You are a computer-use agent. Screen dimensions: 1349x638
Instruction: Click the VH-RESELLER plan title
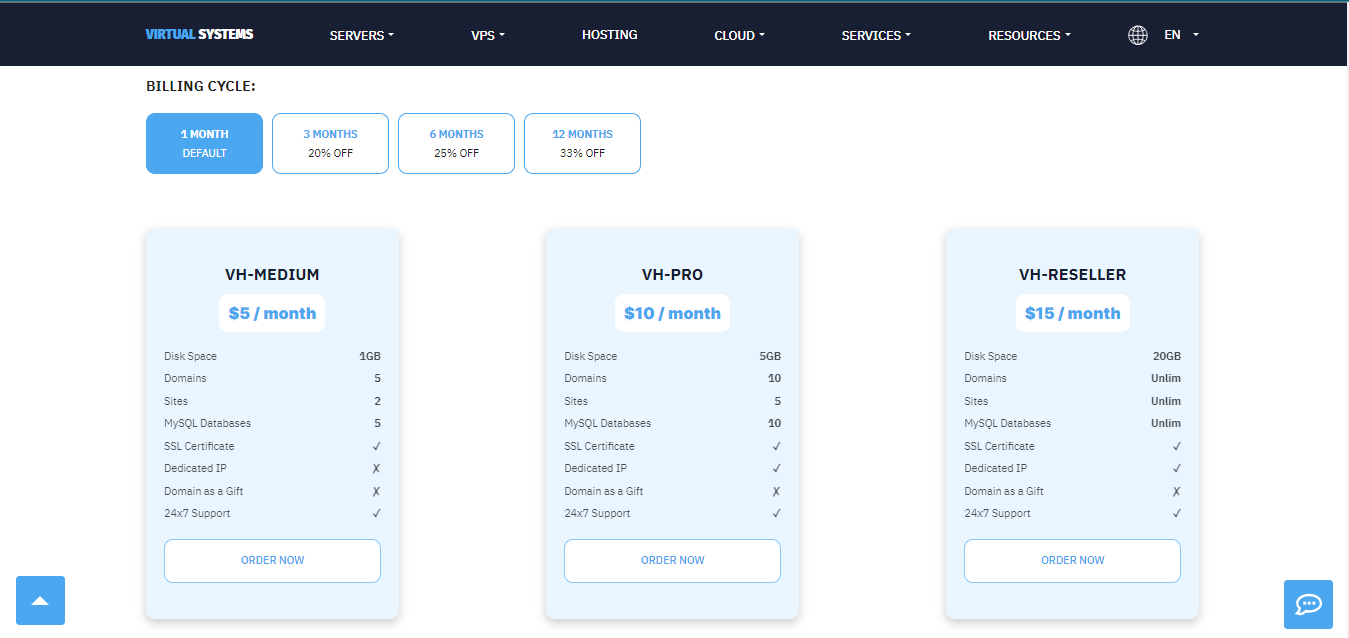click(1072, 274)
